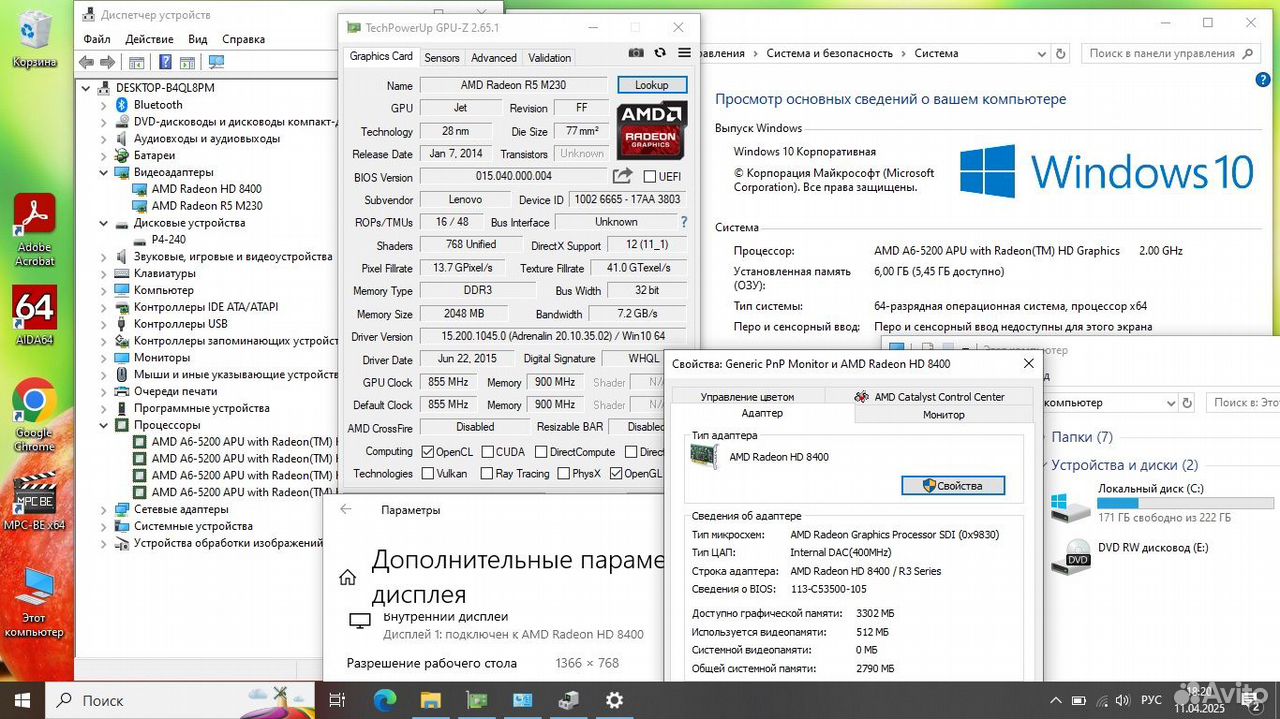Click AMD Radeon logo in GPU-Z
The width and height of the screenshot is (1280, 719).
point(651,130)
